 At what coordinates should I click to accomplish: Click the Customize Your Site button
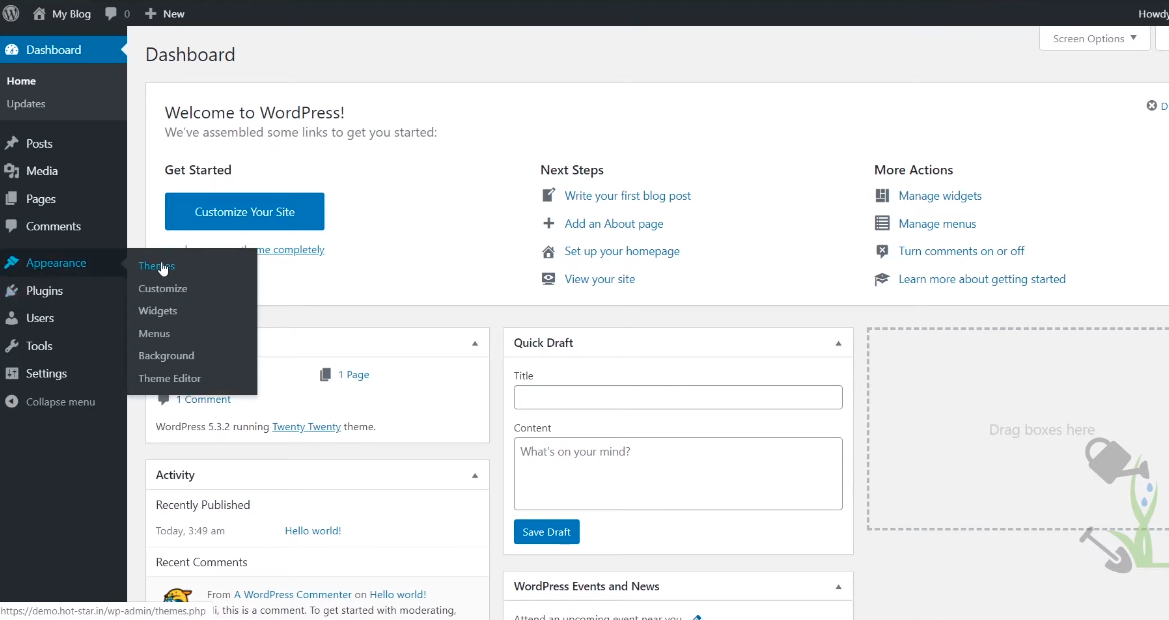click(x=244, y=212)
